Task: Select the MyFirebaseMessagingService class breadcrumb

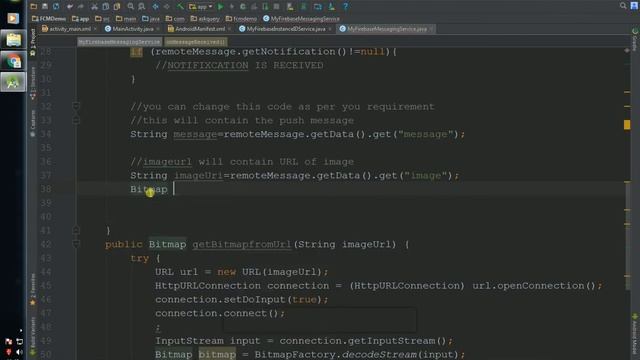Action: (x=301, y=19)
